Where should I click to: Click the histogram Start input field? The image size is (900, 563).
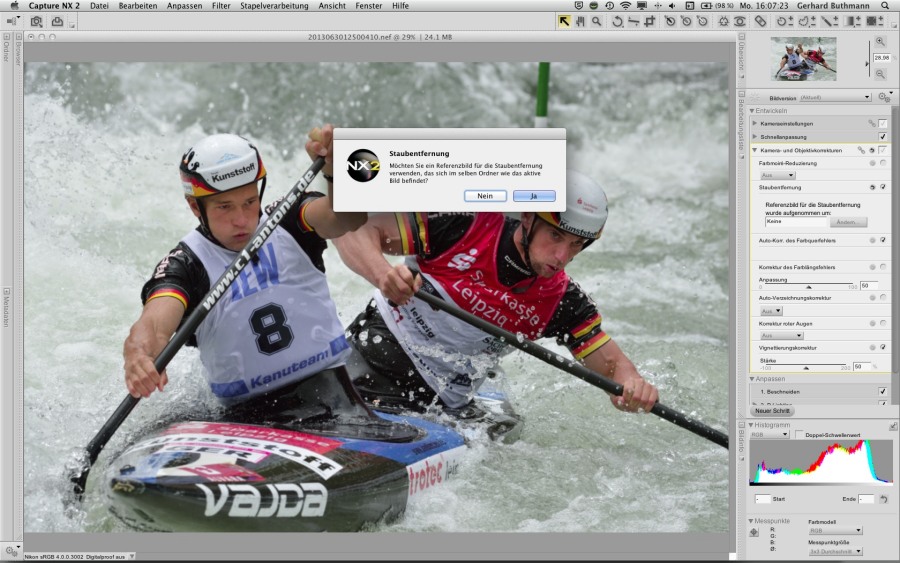click(762, 499)
